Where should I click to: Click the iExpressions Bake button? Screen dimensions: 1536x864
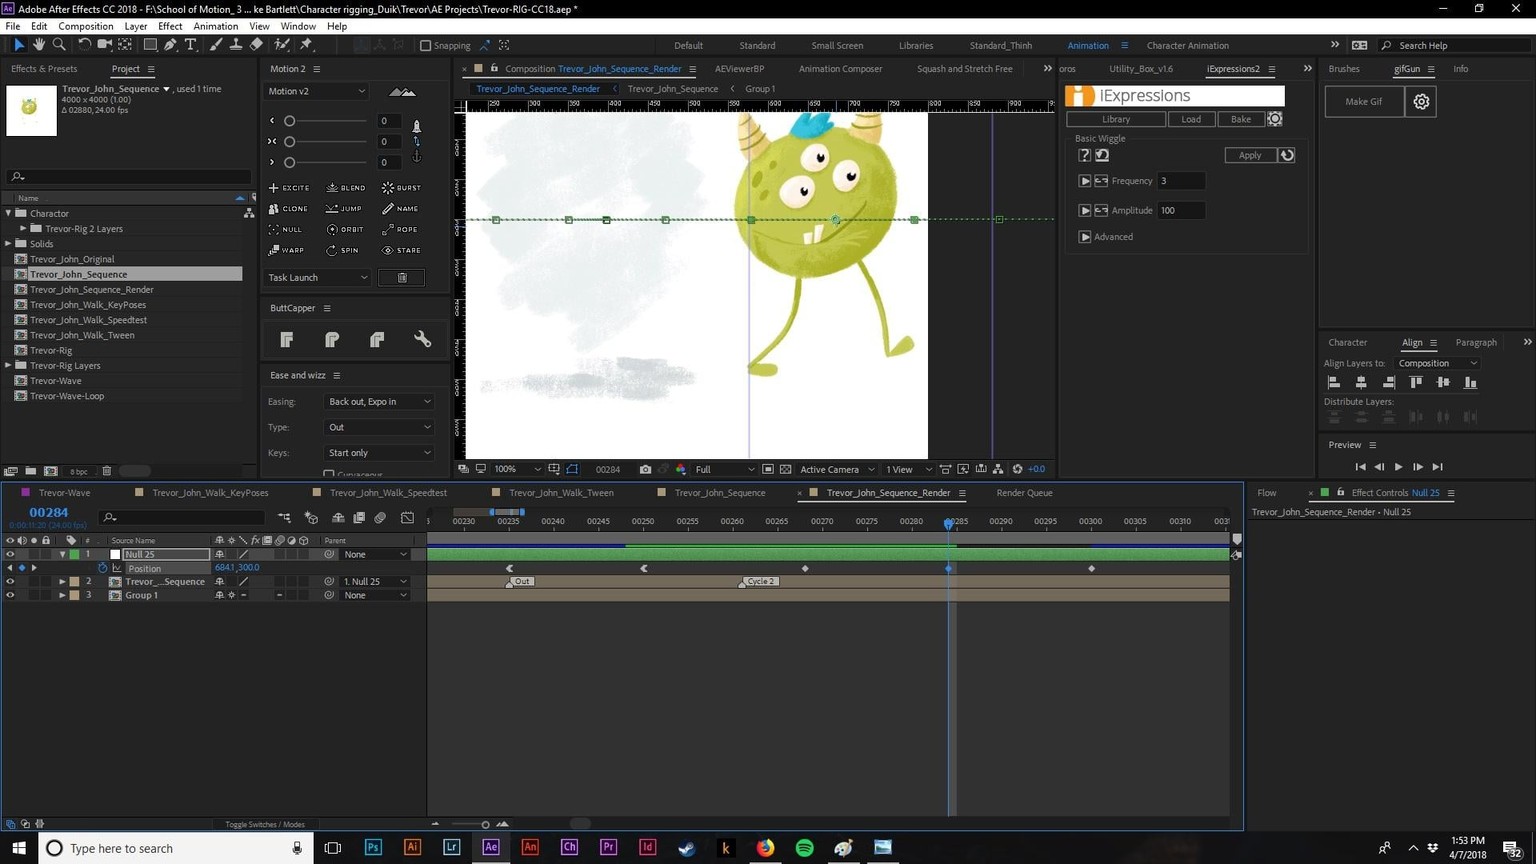(x=1241, y=119)
